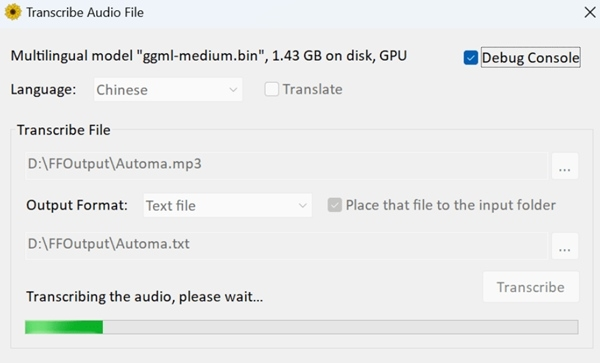Screen dimensions: 600x363
Task: Browse for output file with ellipsis button
Action: 565,246
